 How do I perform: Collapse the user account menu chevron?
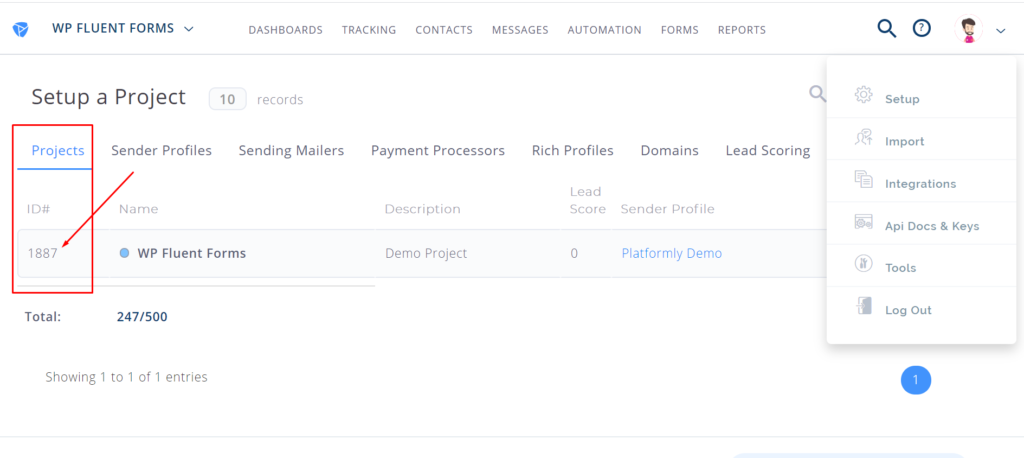coord(1000,31)
